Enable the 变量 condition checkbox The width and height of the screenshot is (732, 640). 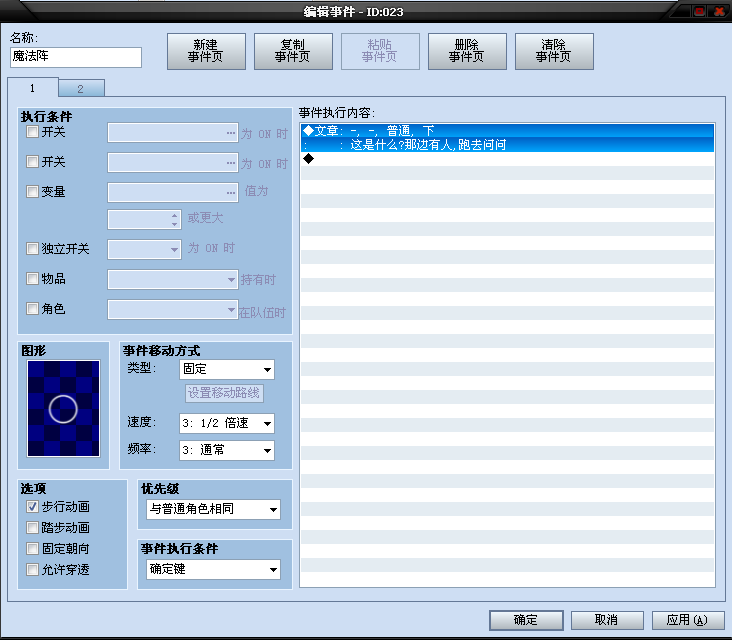click(32, 191)
